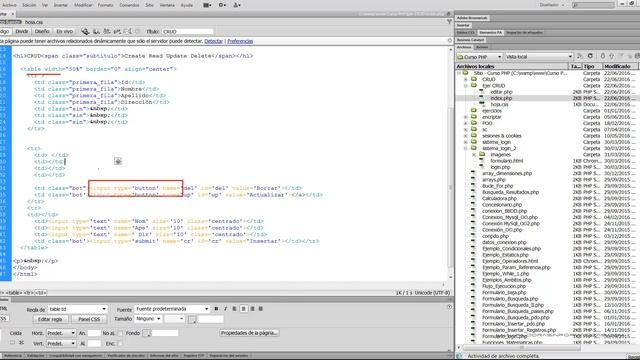Click the Detectar link

point(213,41)
